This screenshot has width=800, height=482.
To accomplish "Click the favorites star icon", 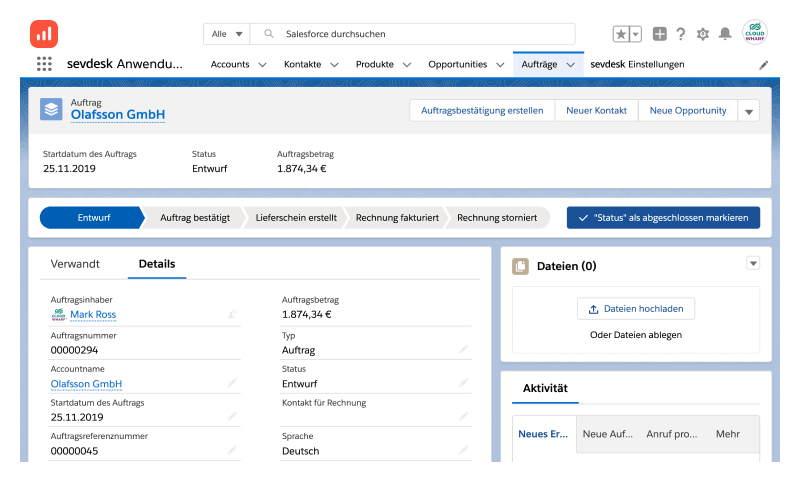I will click(x=621, y=34).
